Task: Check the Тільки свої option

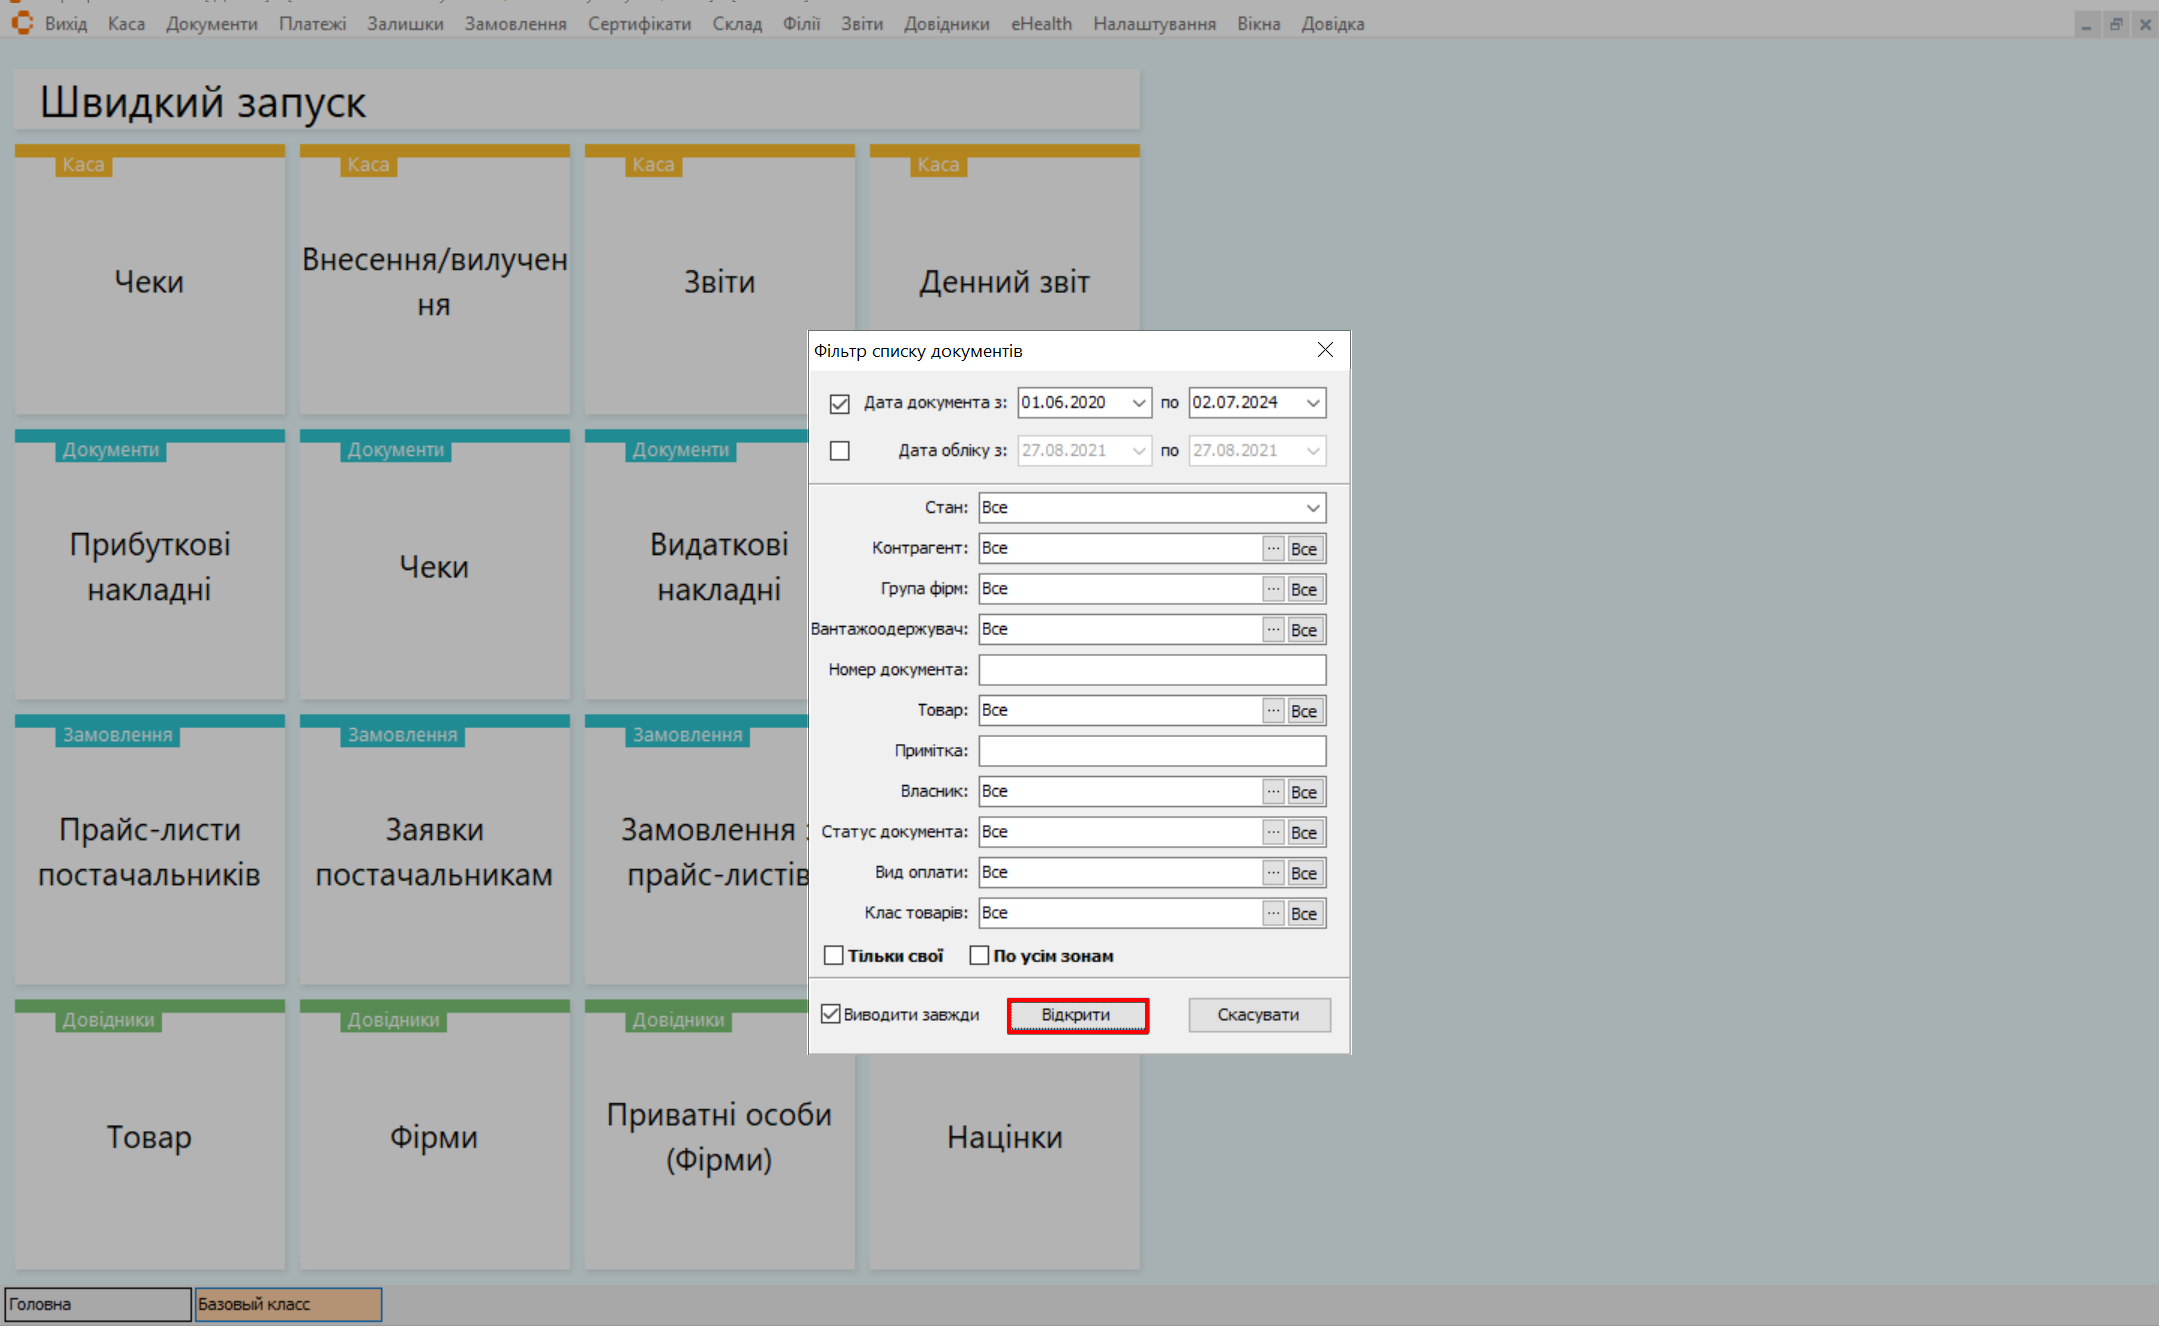Action: [x=833, y=956]
